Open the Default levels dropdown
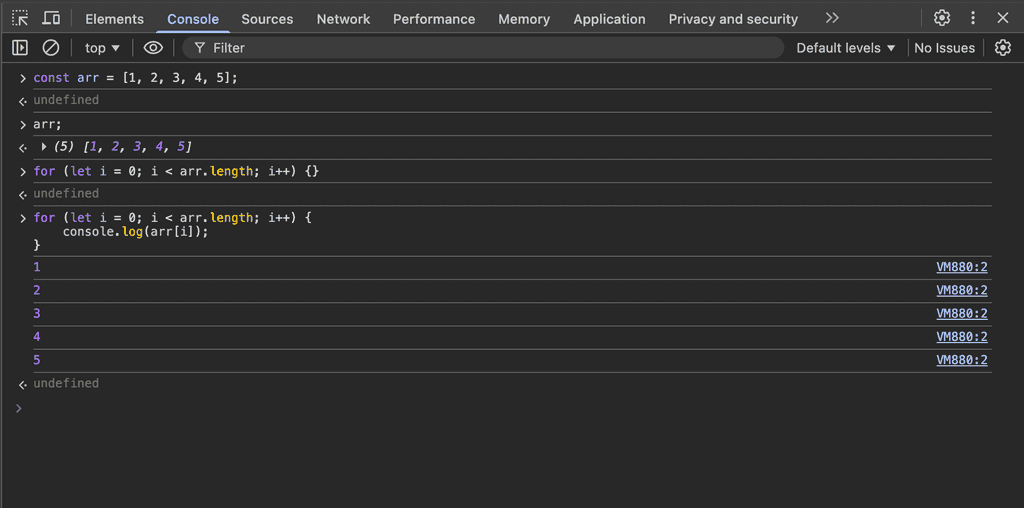The height and width of the screenshot is (508, 1024). coord(846,48)
